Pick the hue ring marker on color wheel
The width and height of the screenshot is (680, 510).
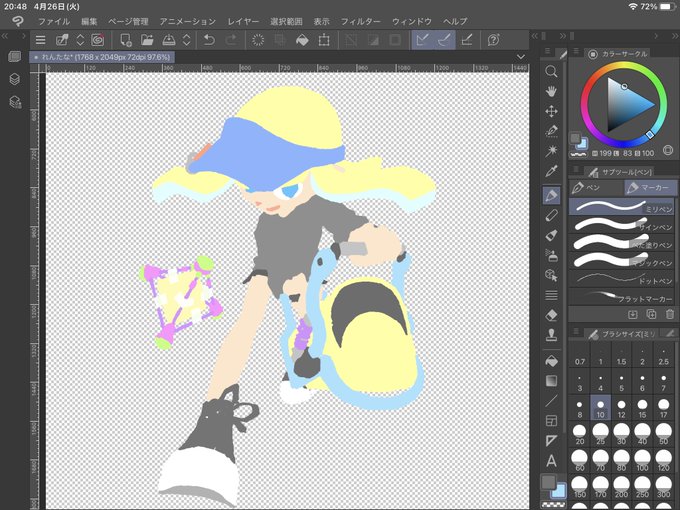click(x=650, y=135)
